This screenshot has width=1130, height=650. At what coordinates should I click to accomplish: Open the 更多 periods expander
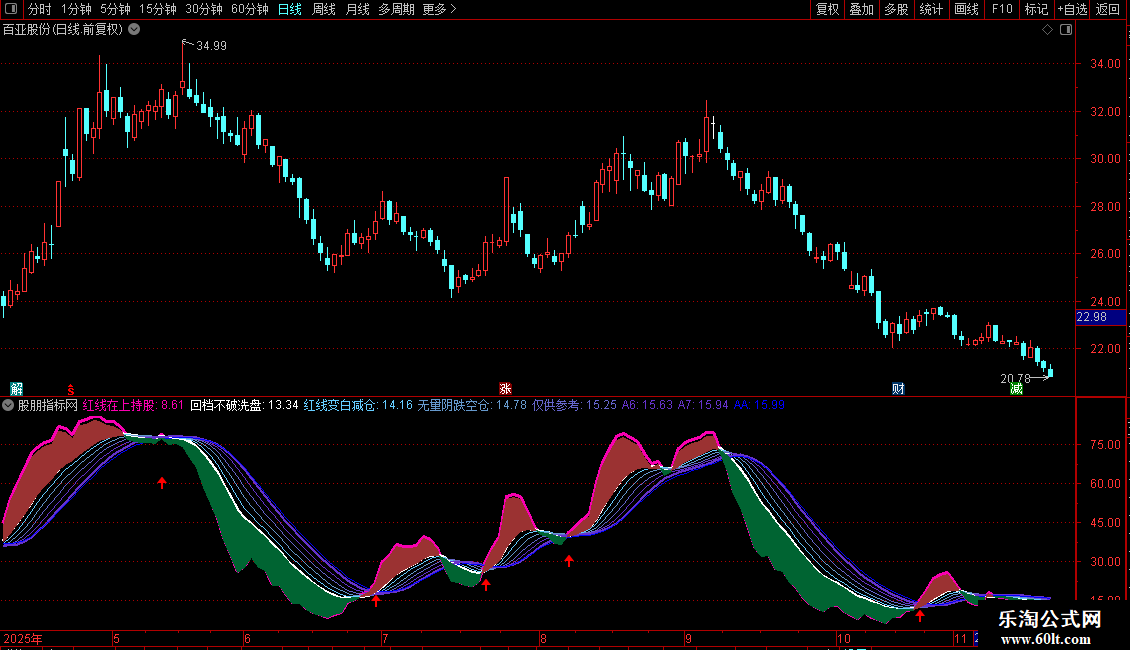439,10
